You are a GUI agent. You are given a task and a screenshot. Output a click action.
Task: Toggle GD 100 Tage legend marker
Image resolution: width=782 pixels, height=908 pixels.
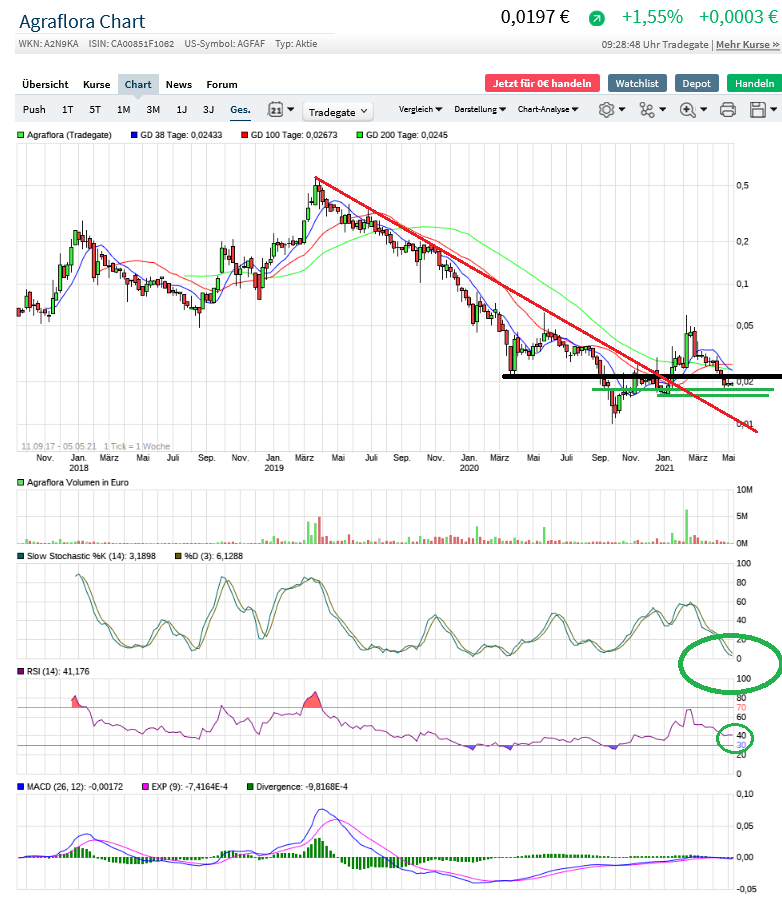[x=244, y=135]
